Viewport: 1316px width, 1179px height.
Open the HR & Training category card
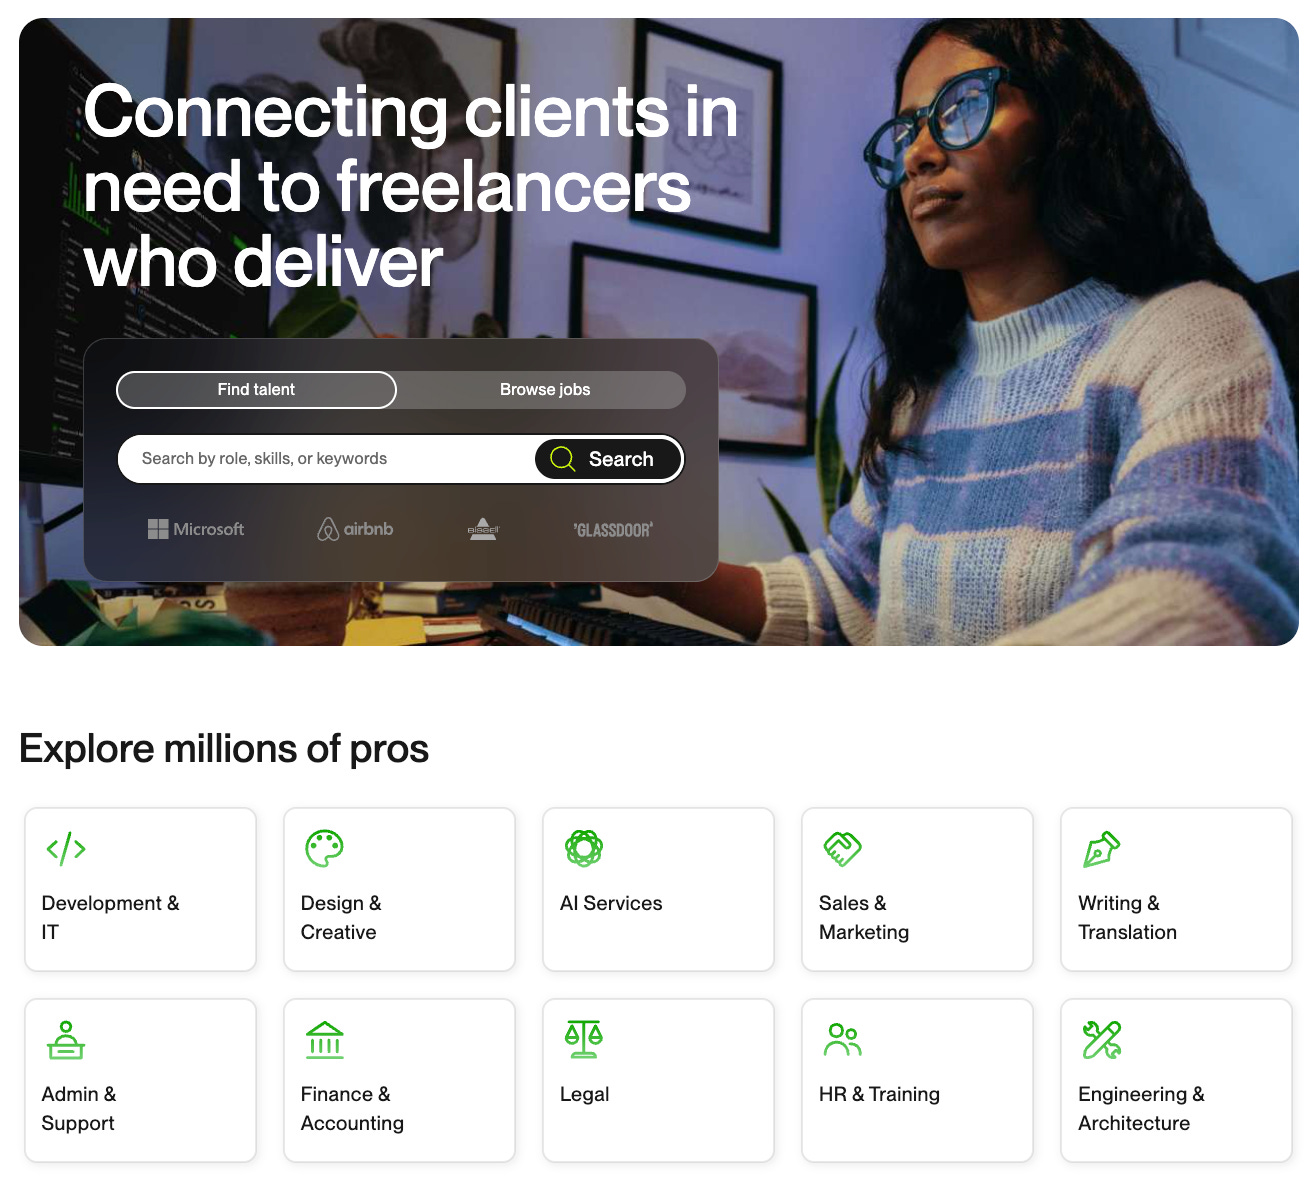(x=917, y=1081)
